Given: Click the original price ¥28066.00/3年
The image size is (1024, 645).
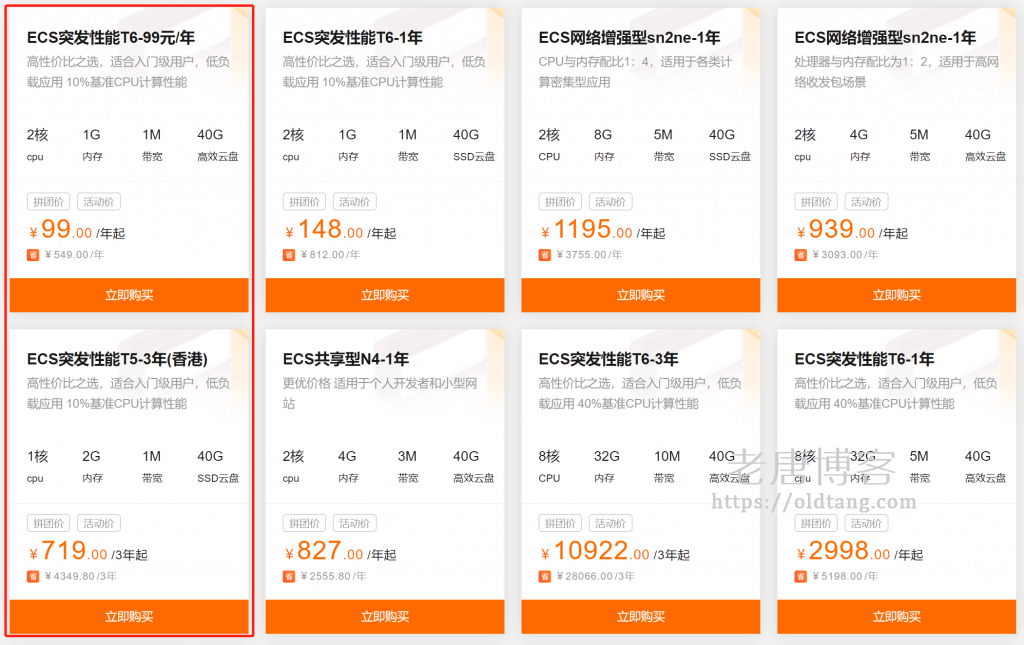Looking at the screenshot, I should [x=596, y=576].
